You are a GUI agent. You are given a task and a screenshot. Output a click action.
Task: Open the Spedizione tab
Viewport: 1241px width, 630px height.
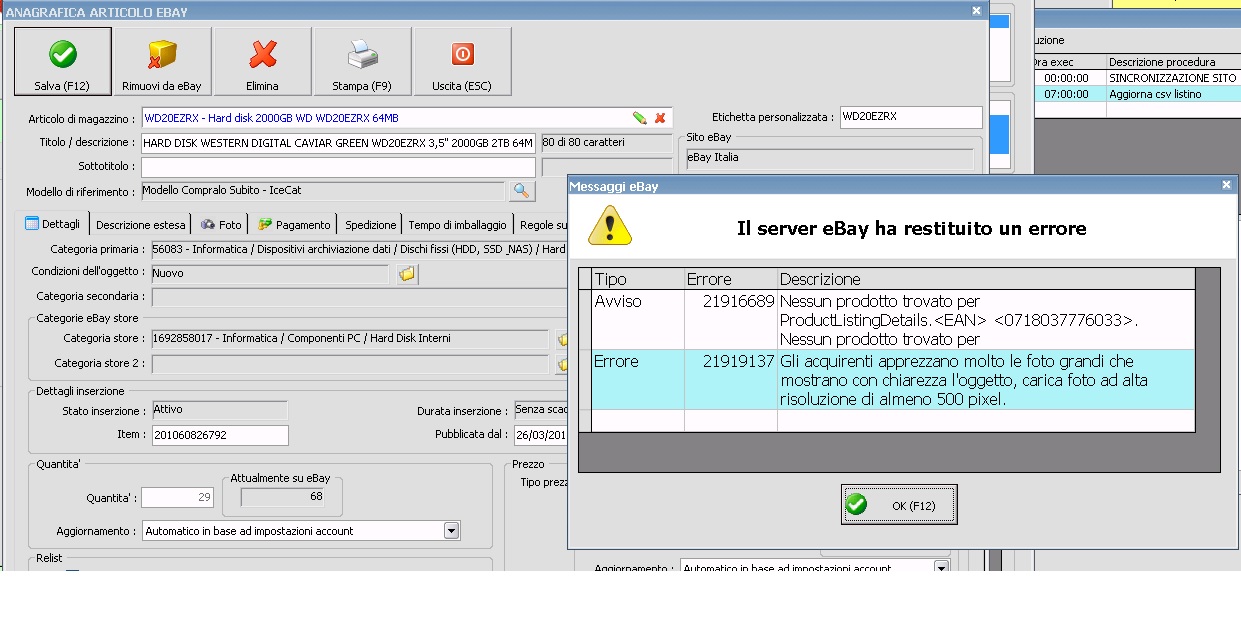[371, 225]
